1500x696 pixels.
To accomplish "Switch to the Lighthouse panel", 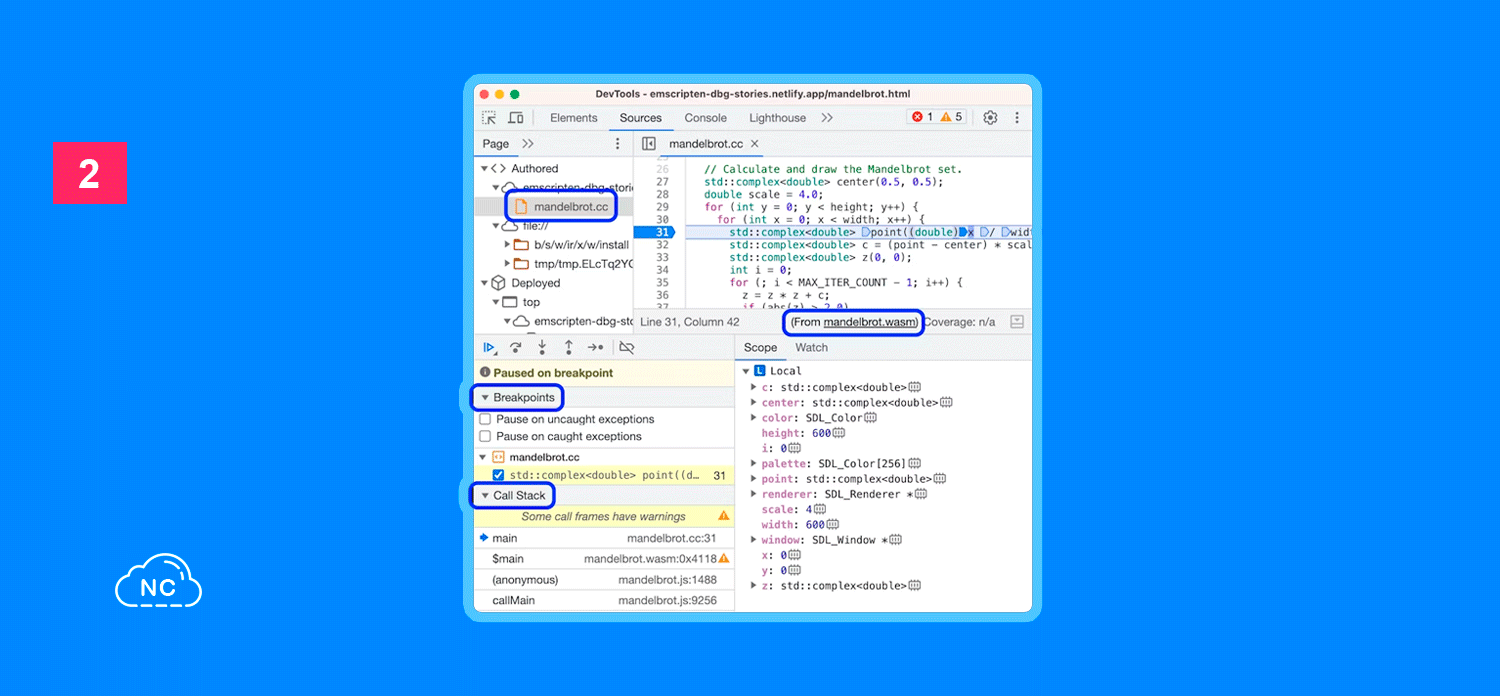I will (x=777, y=118).
